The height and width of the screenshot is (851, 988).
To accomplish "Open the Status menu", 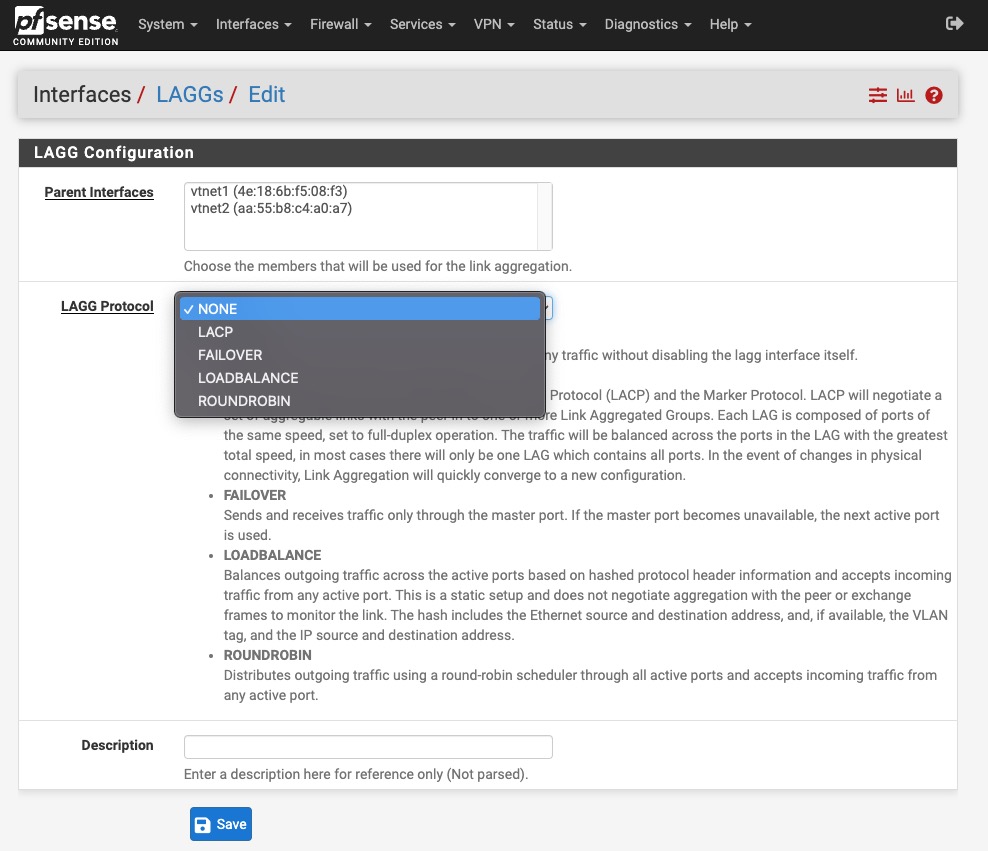I will [560, 25].
